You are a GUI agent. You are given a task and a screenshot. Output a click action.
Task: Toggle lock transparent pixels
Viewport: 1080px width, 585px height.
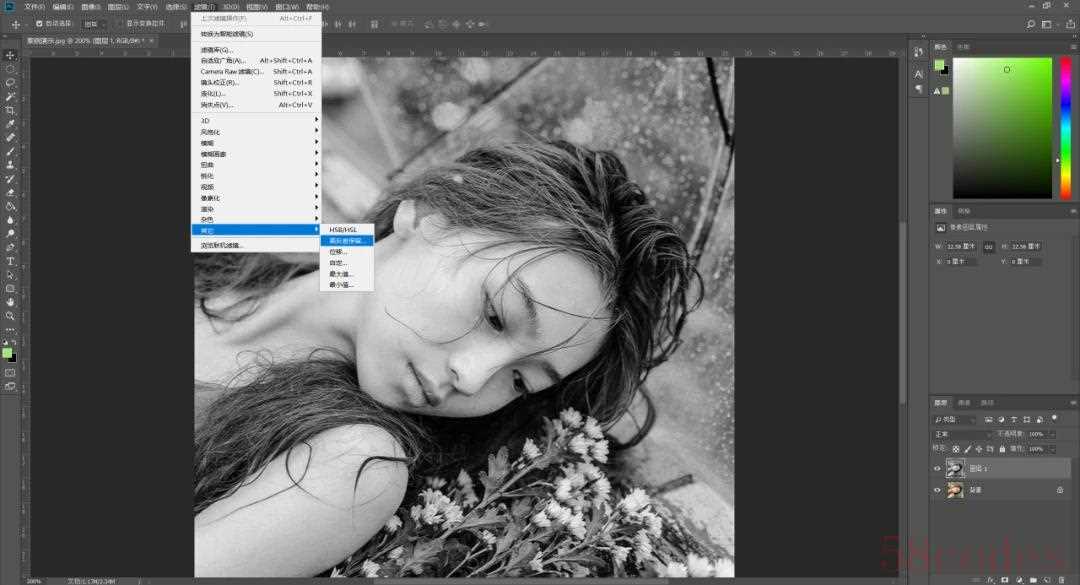point(956,449)
